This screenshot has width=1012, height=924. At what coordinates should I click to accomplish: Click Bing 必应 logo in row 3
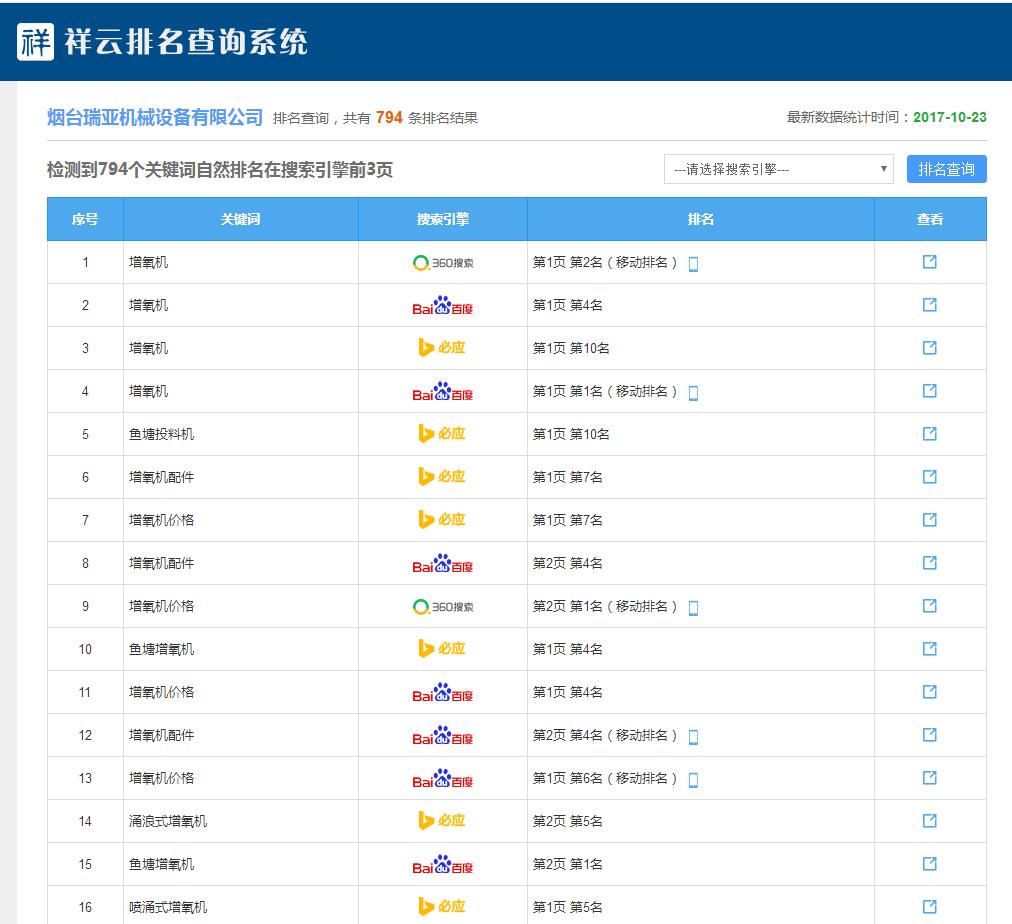coord(442,348)
